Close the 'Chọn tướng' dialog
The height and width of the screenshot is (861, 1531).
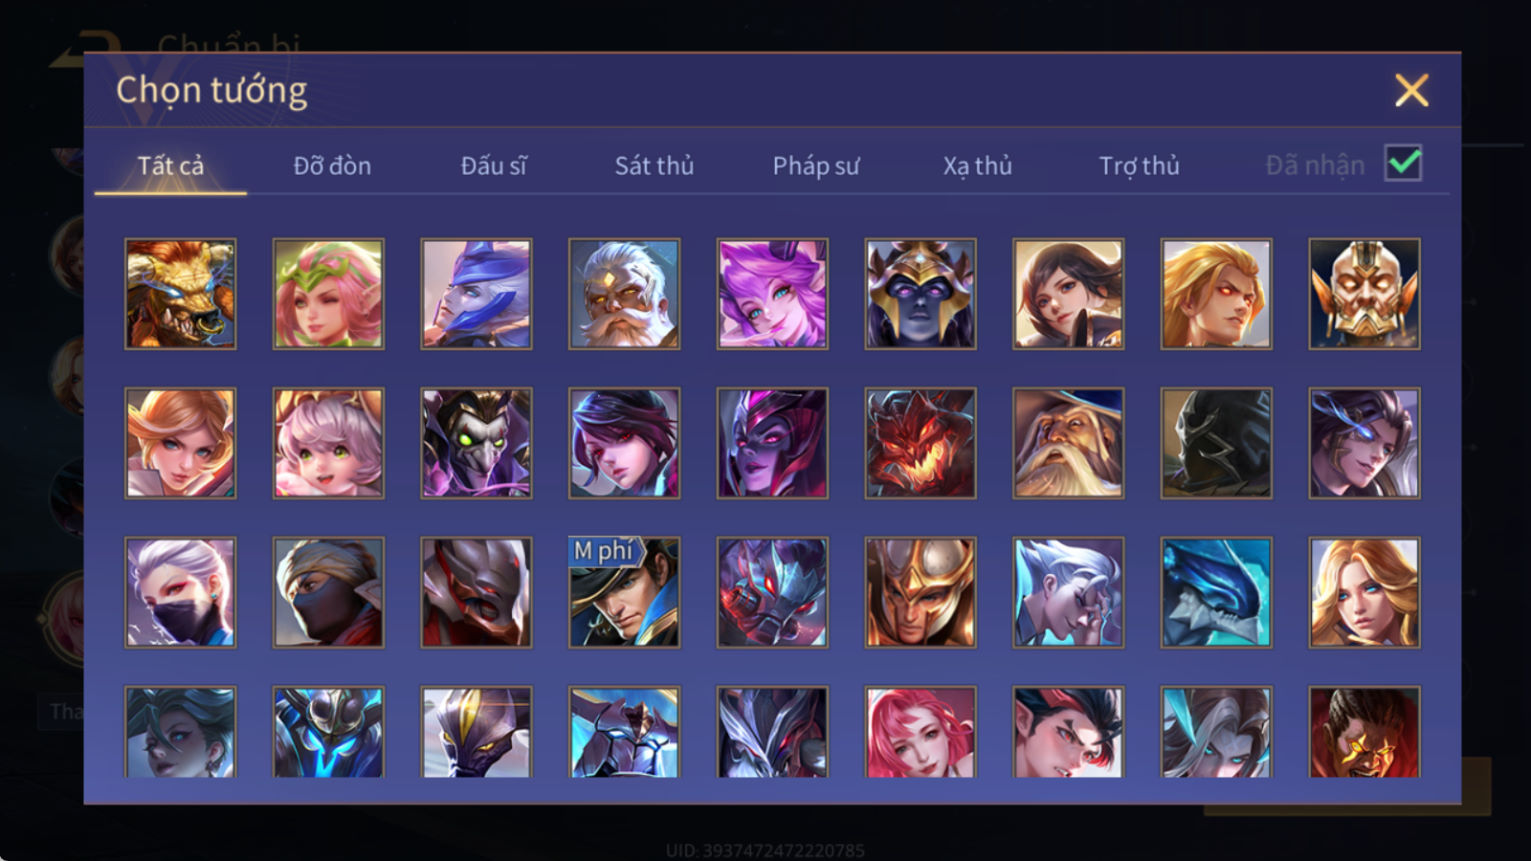tap(1411, 91)
